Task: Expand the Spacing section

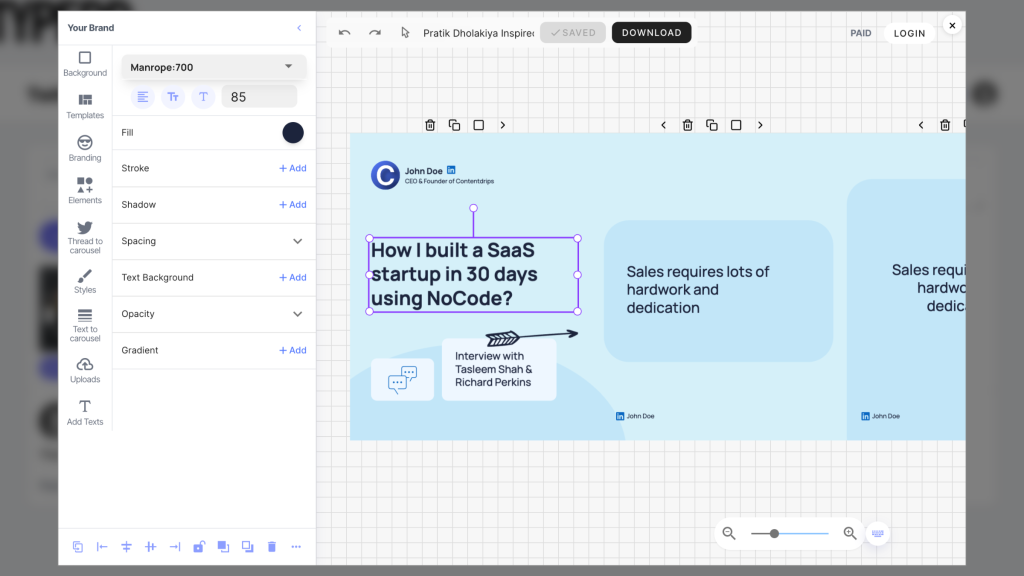Action: coord(297,241)
